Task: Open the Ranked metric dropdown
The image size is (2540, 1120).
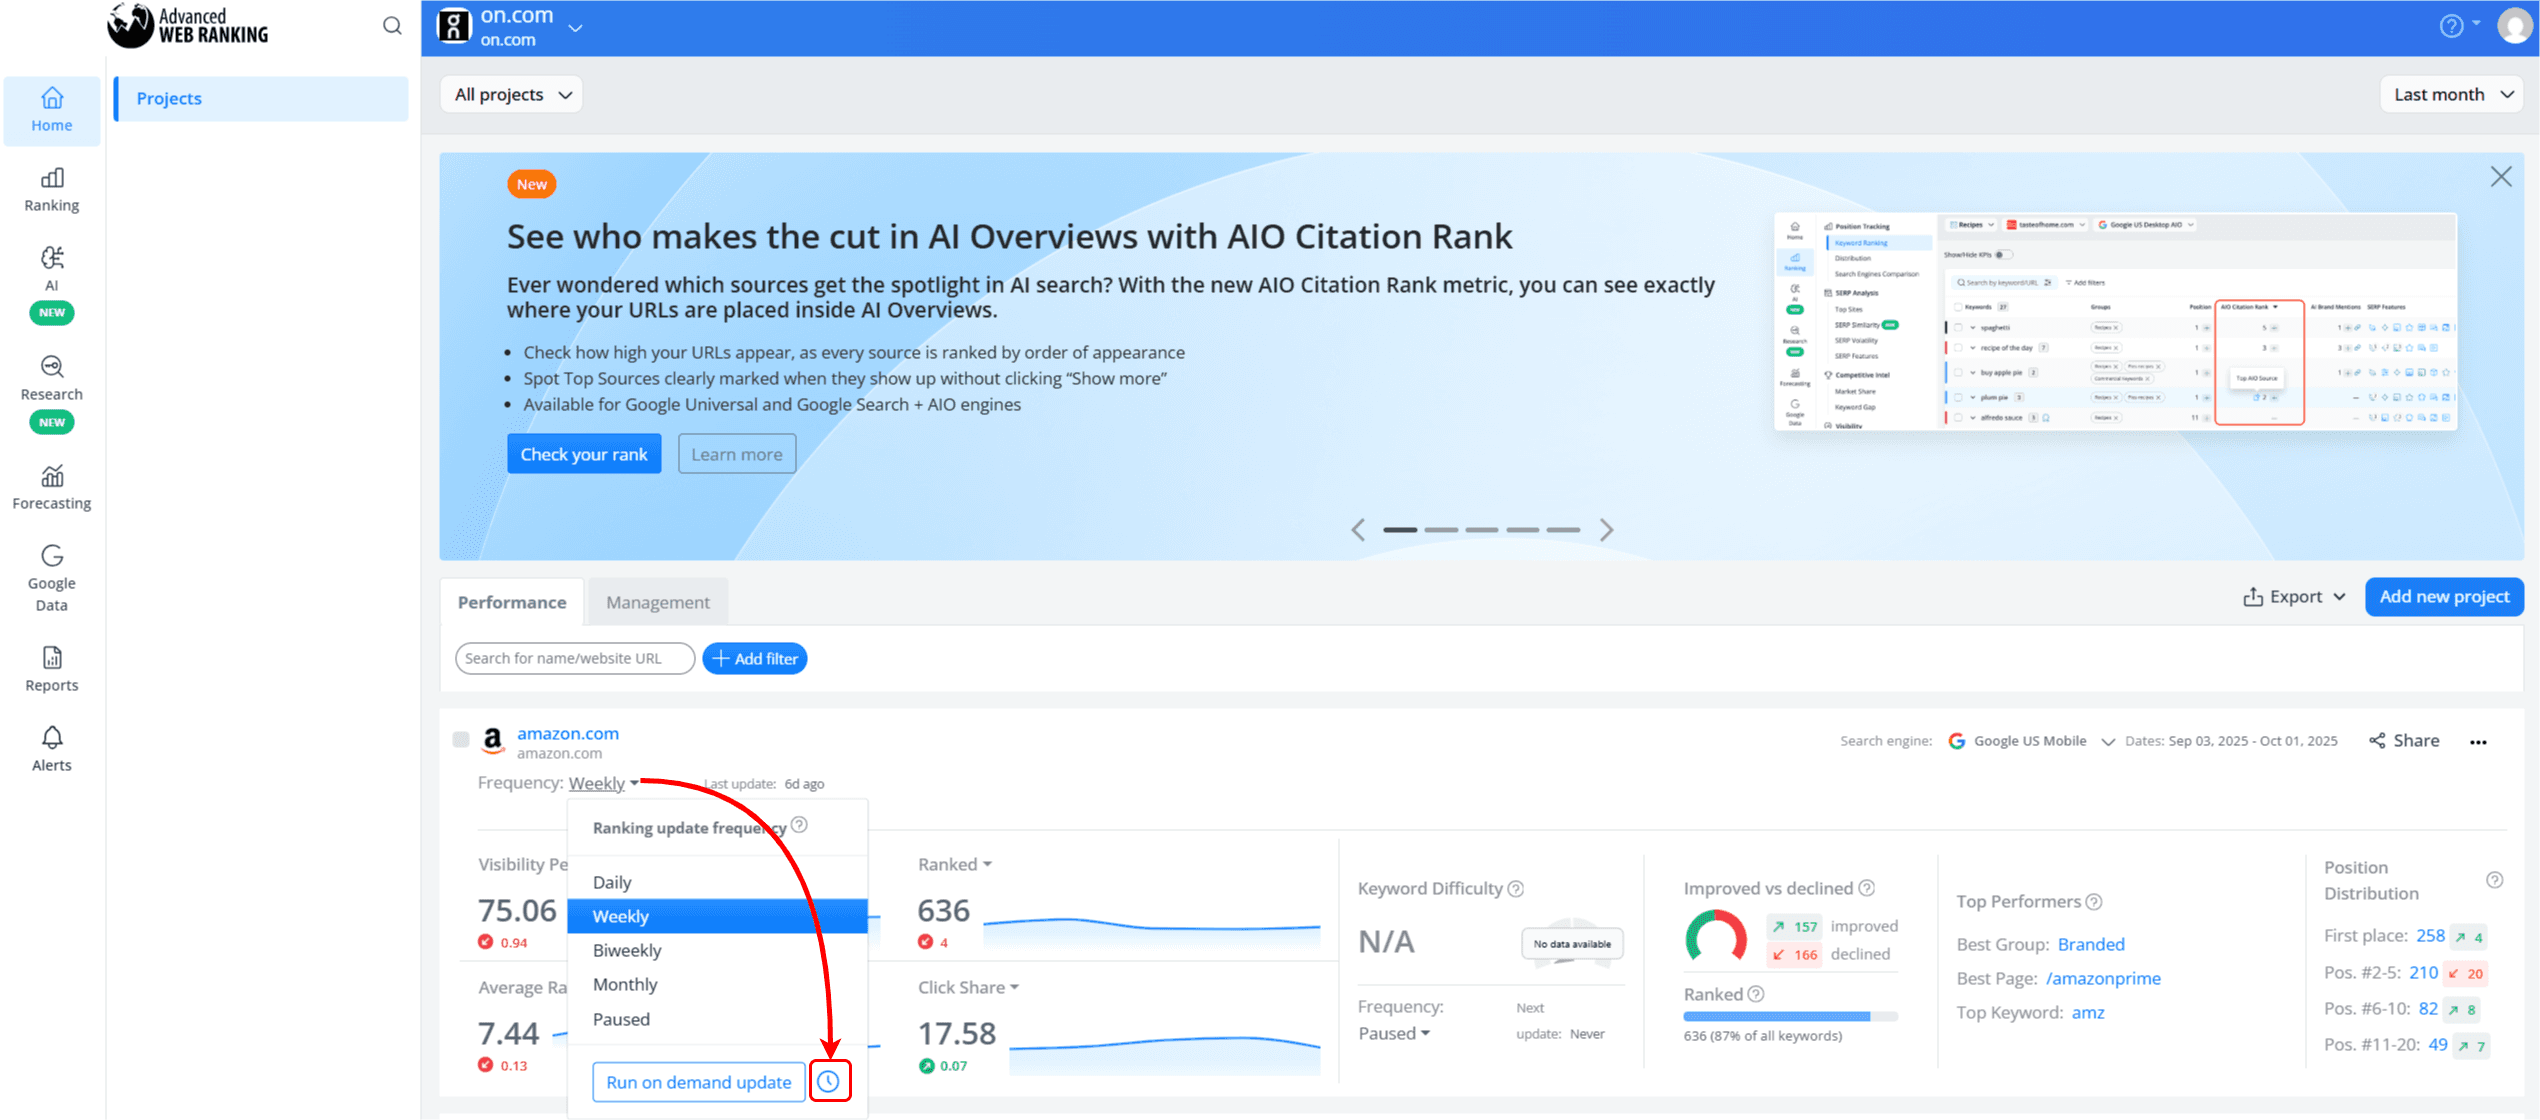Action: (x=954, y=864)
